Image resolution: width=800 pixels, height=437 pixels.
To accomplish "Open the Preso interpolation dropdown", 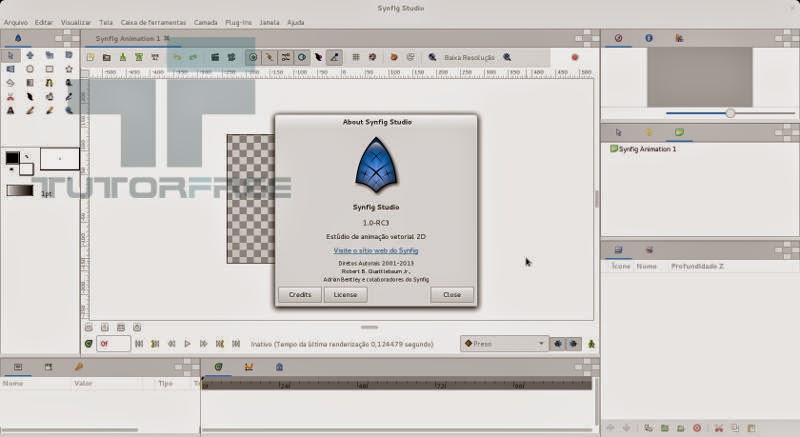I will [x=505, y=344].
